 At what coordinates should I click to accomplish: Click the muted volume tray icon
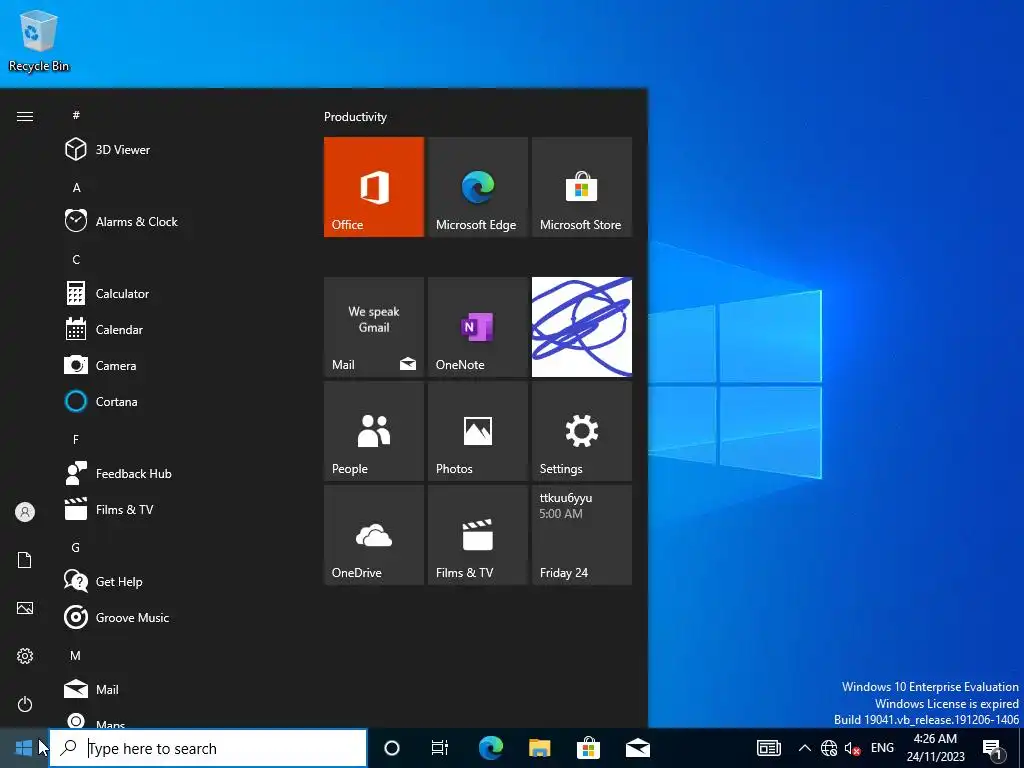pyautogui.click(x=852, y=748)
